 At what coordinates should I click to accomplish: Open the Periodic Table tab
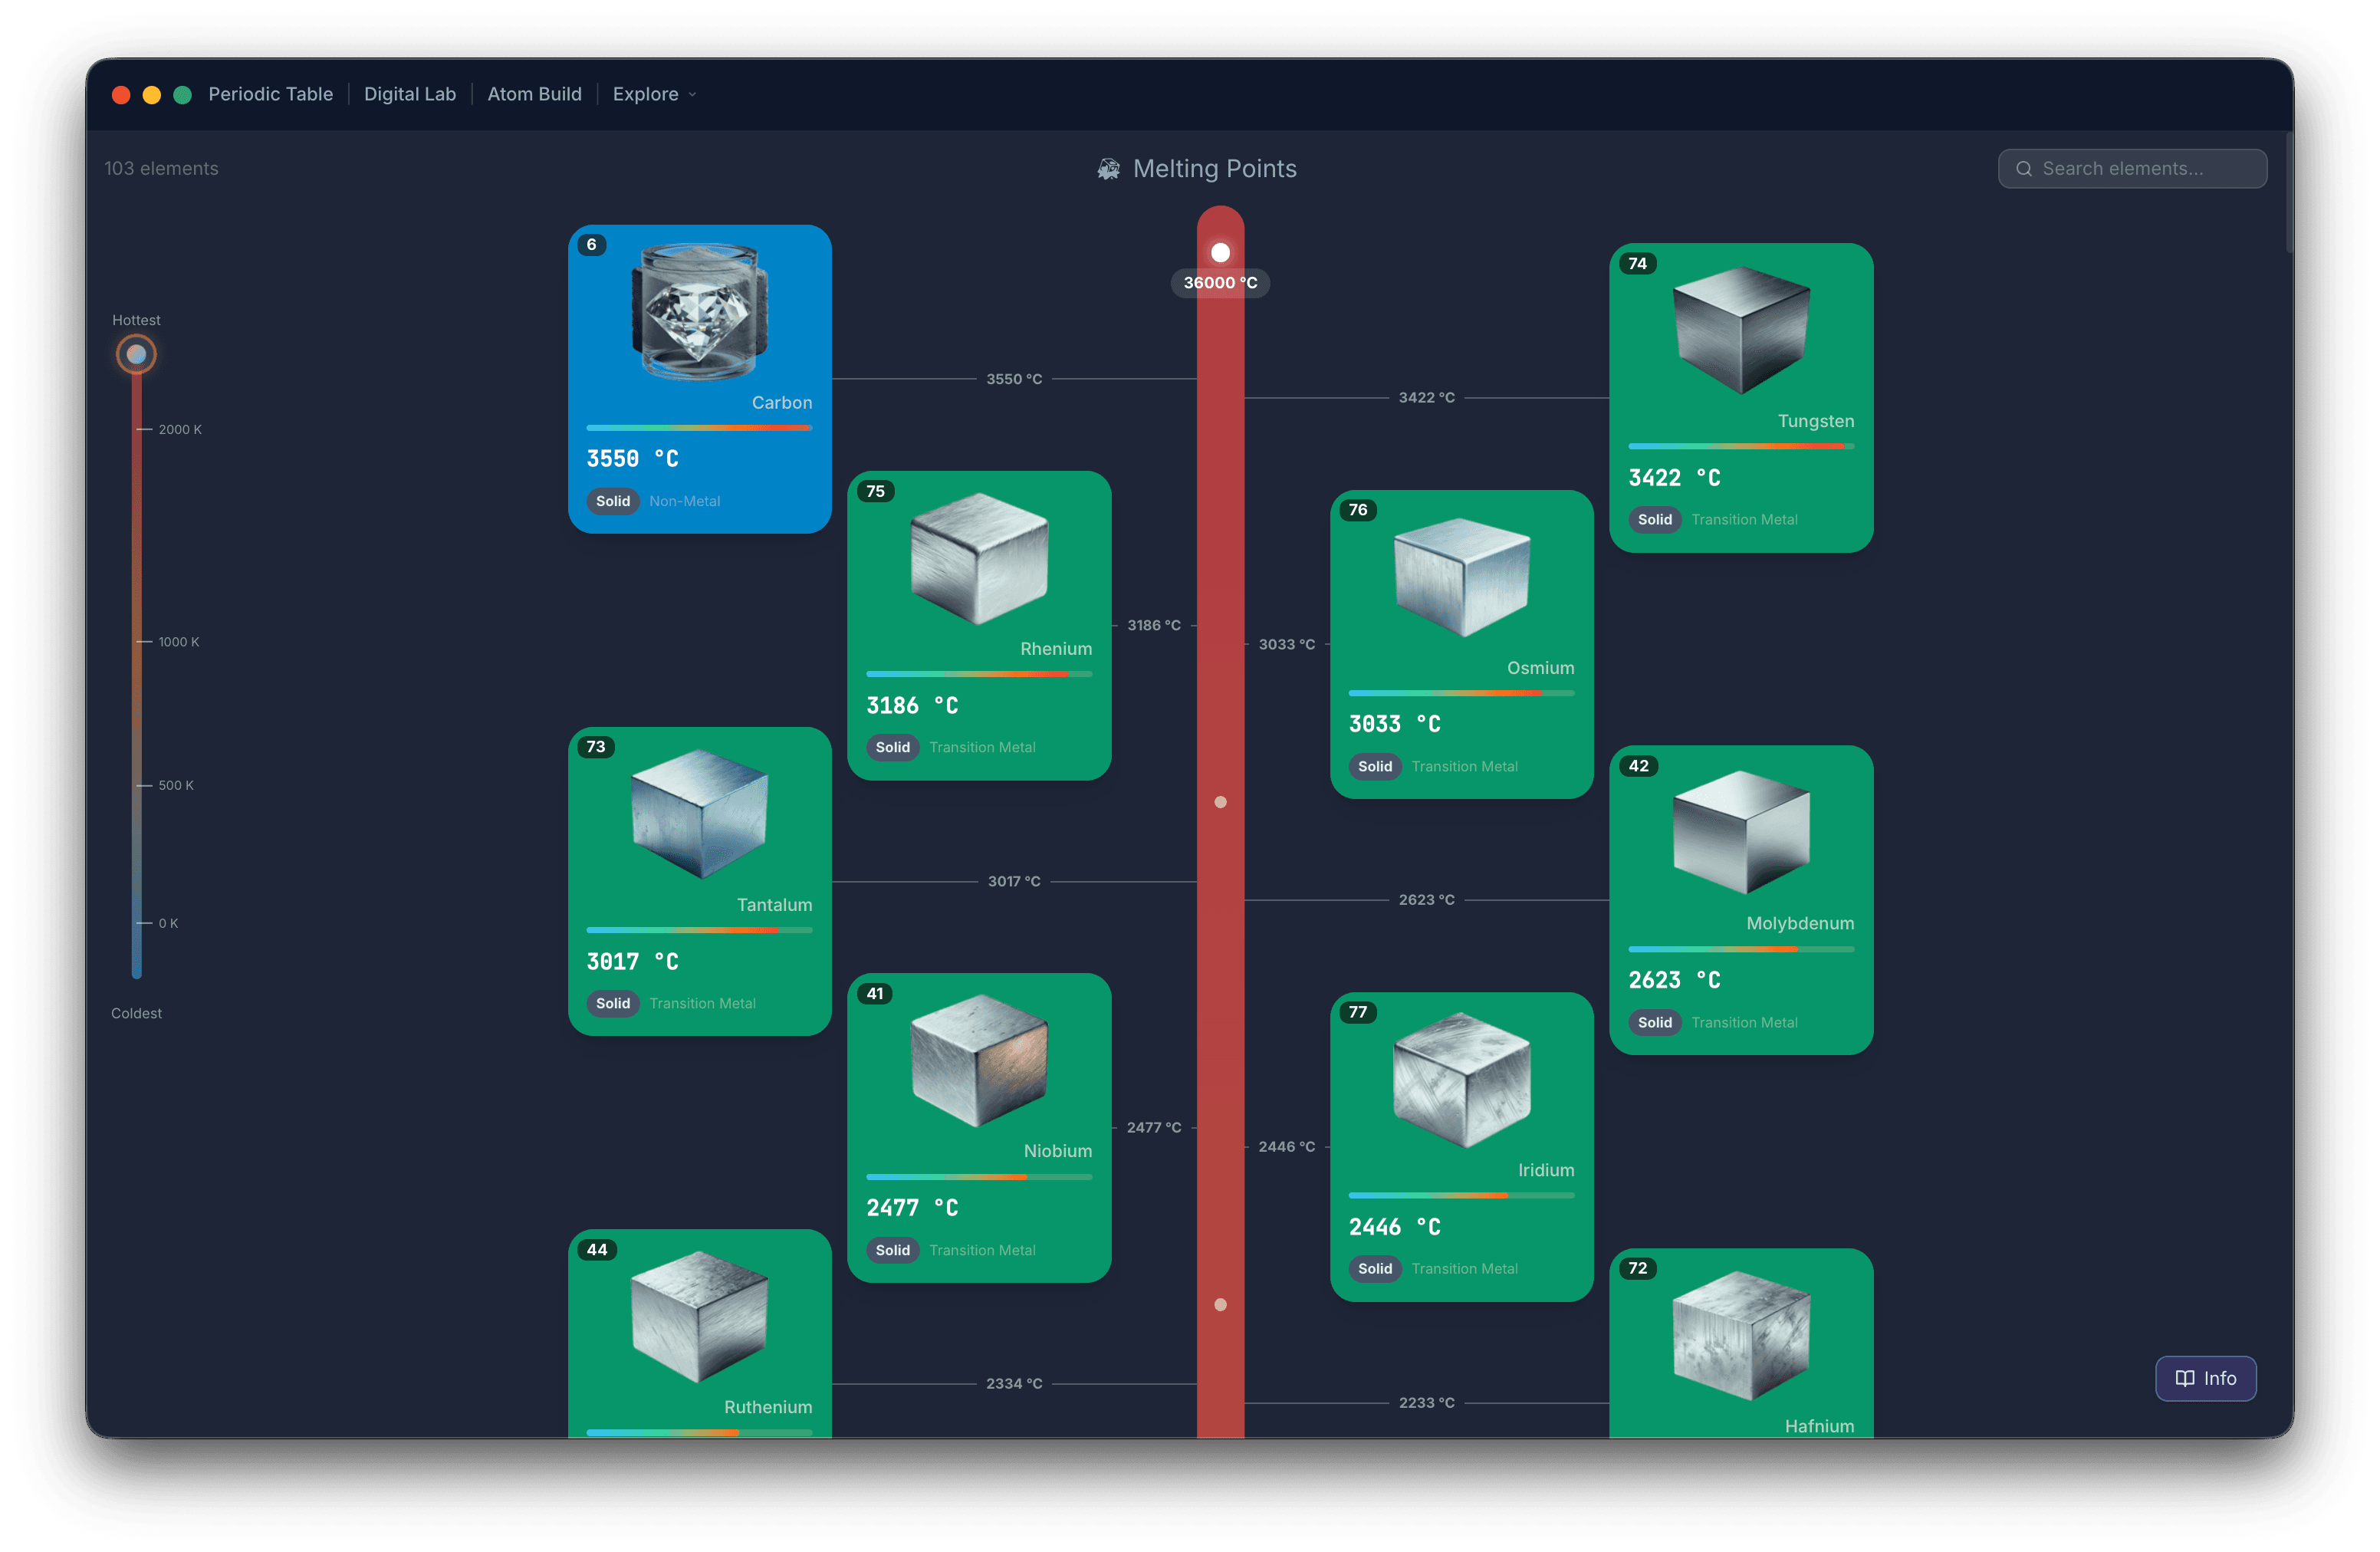[x=270, y=94]
